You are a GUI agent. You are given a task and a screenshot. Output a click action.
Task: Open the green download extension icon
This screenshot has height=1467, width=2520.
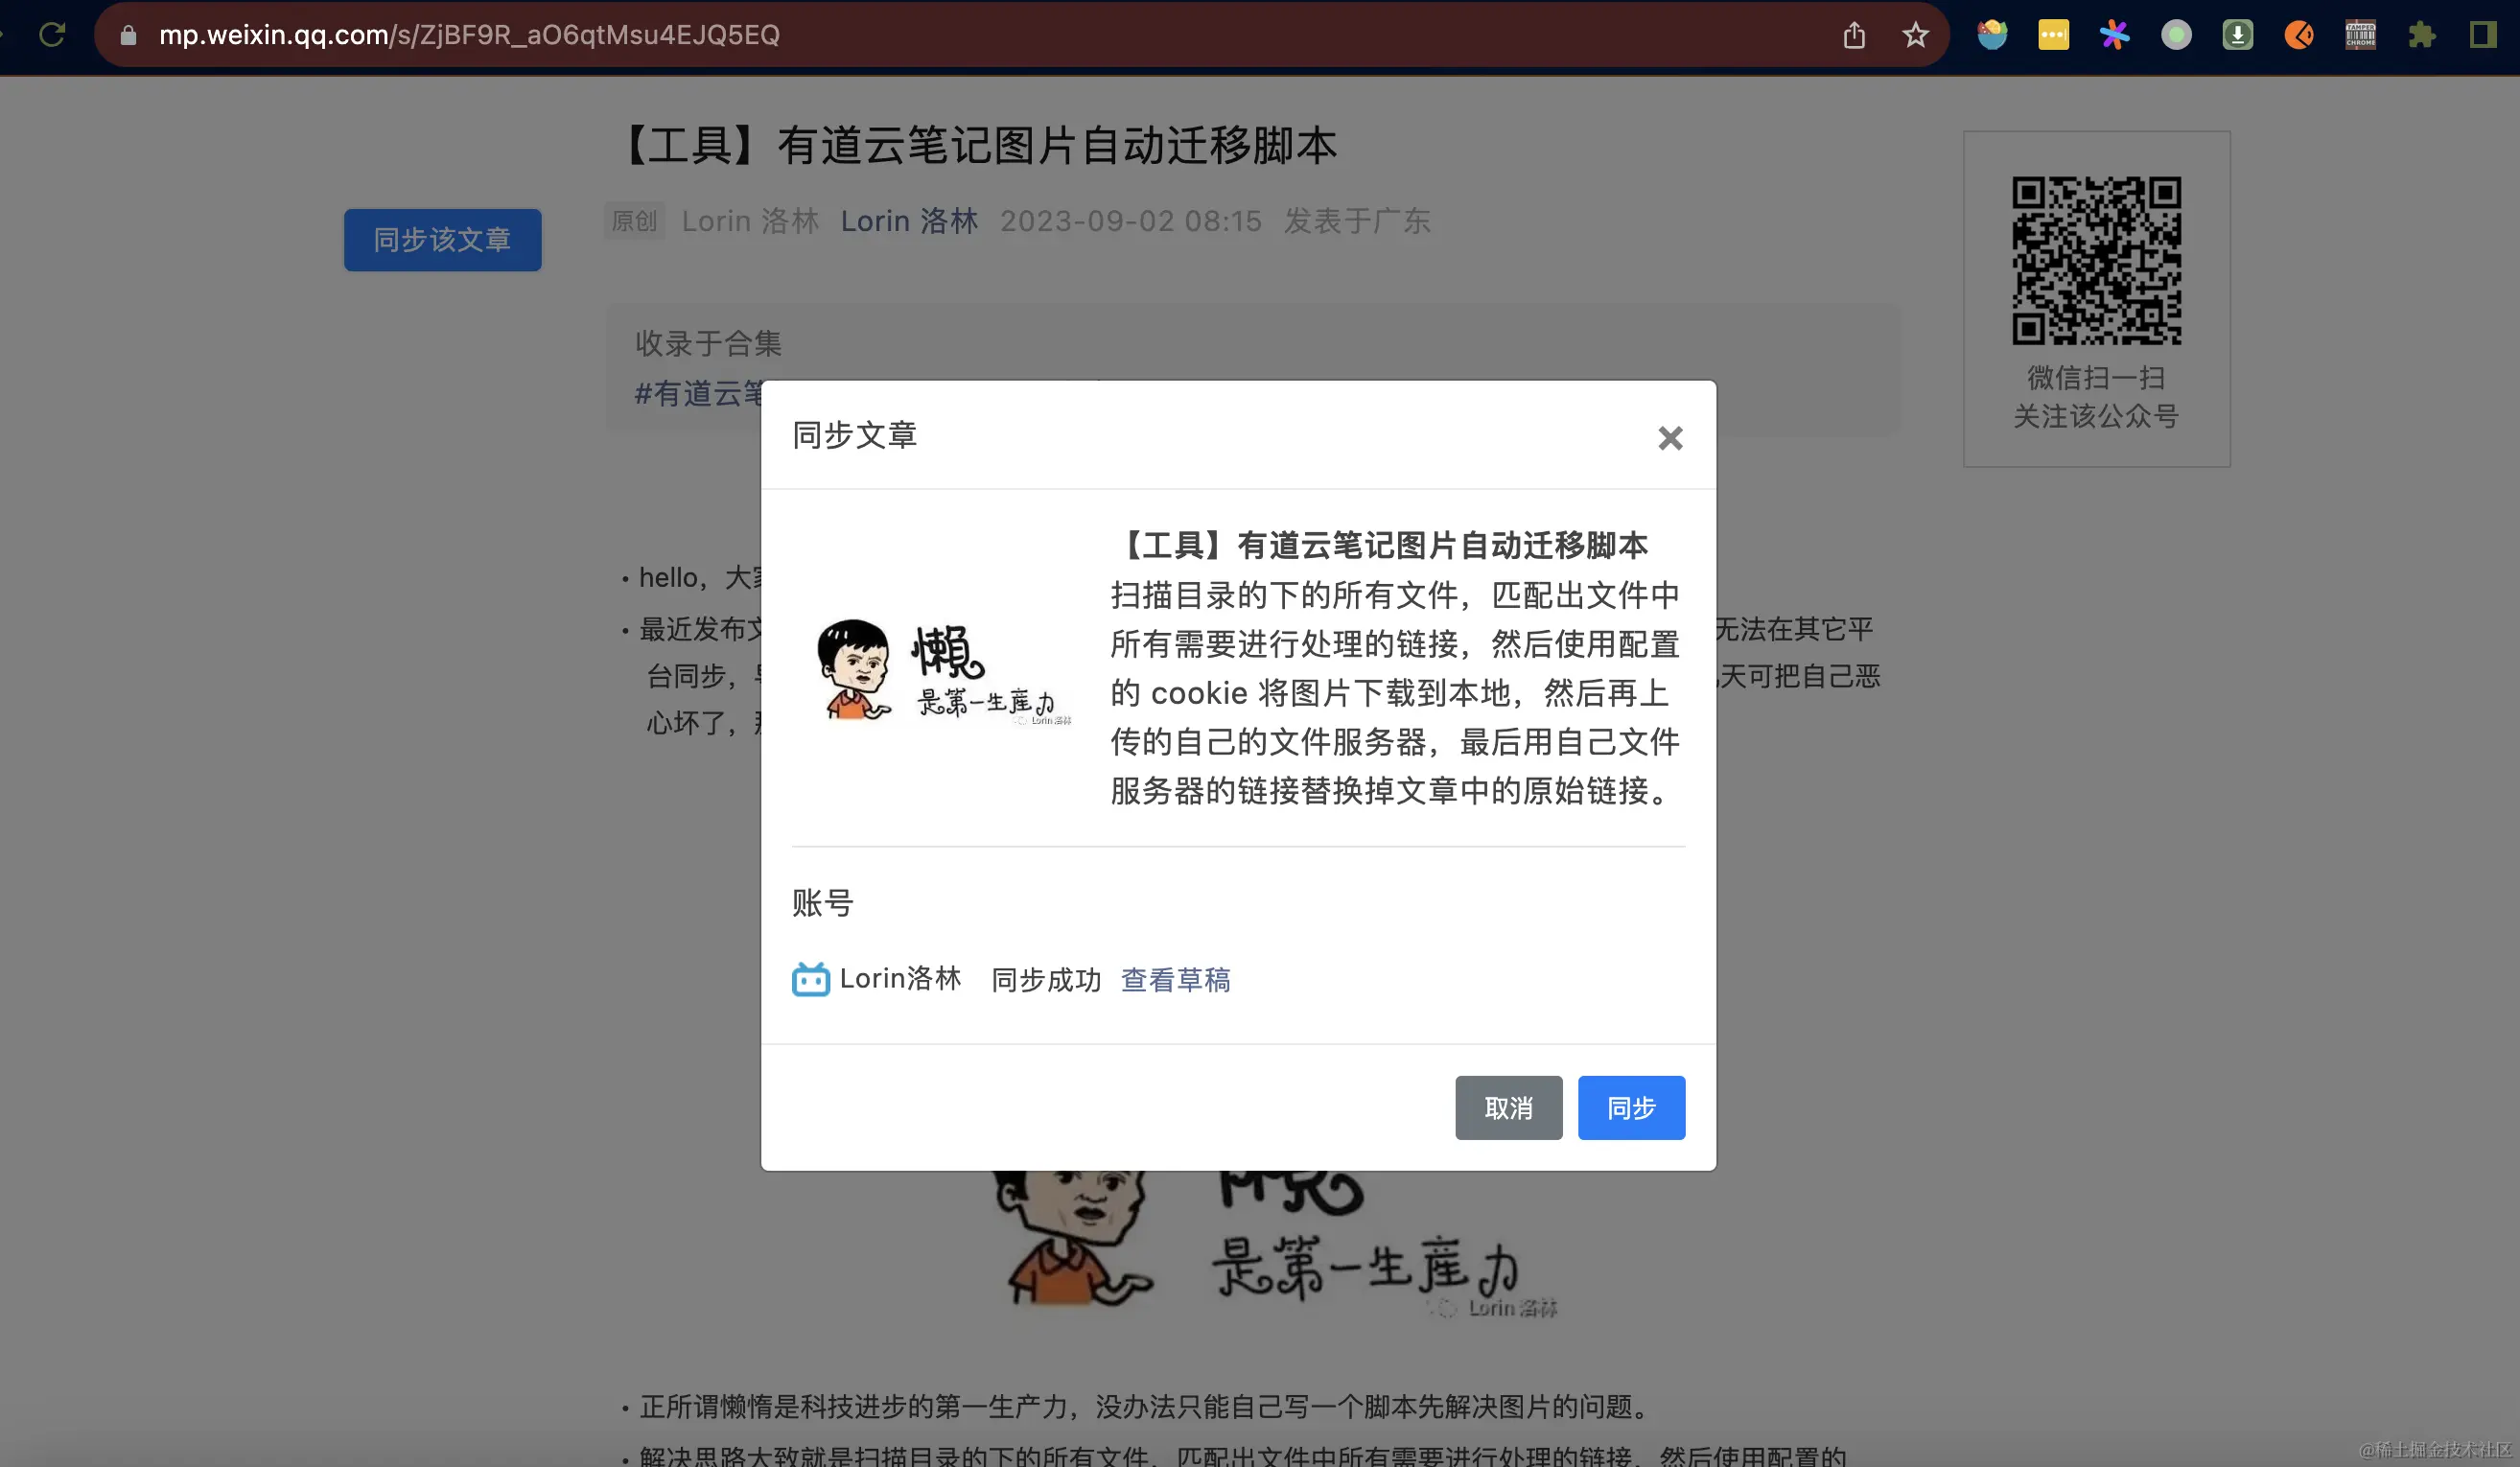click(2237, 35)
